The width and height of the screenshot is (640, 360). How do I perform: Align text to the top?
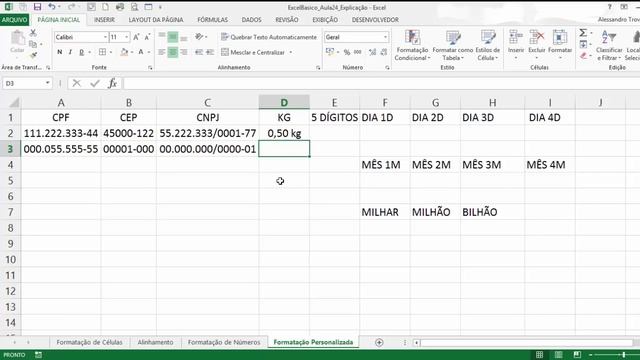click(162, 37)
